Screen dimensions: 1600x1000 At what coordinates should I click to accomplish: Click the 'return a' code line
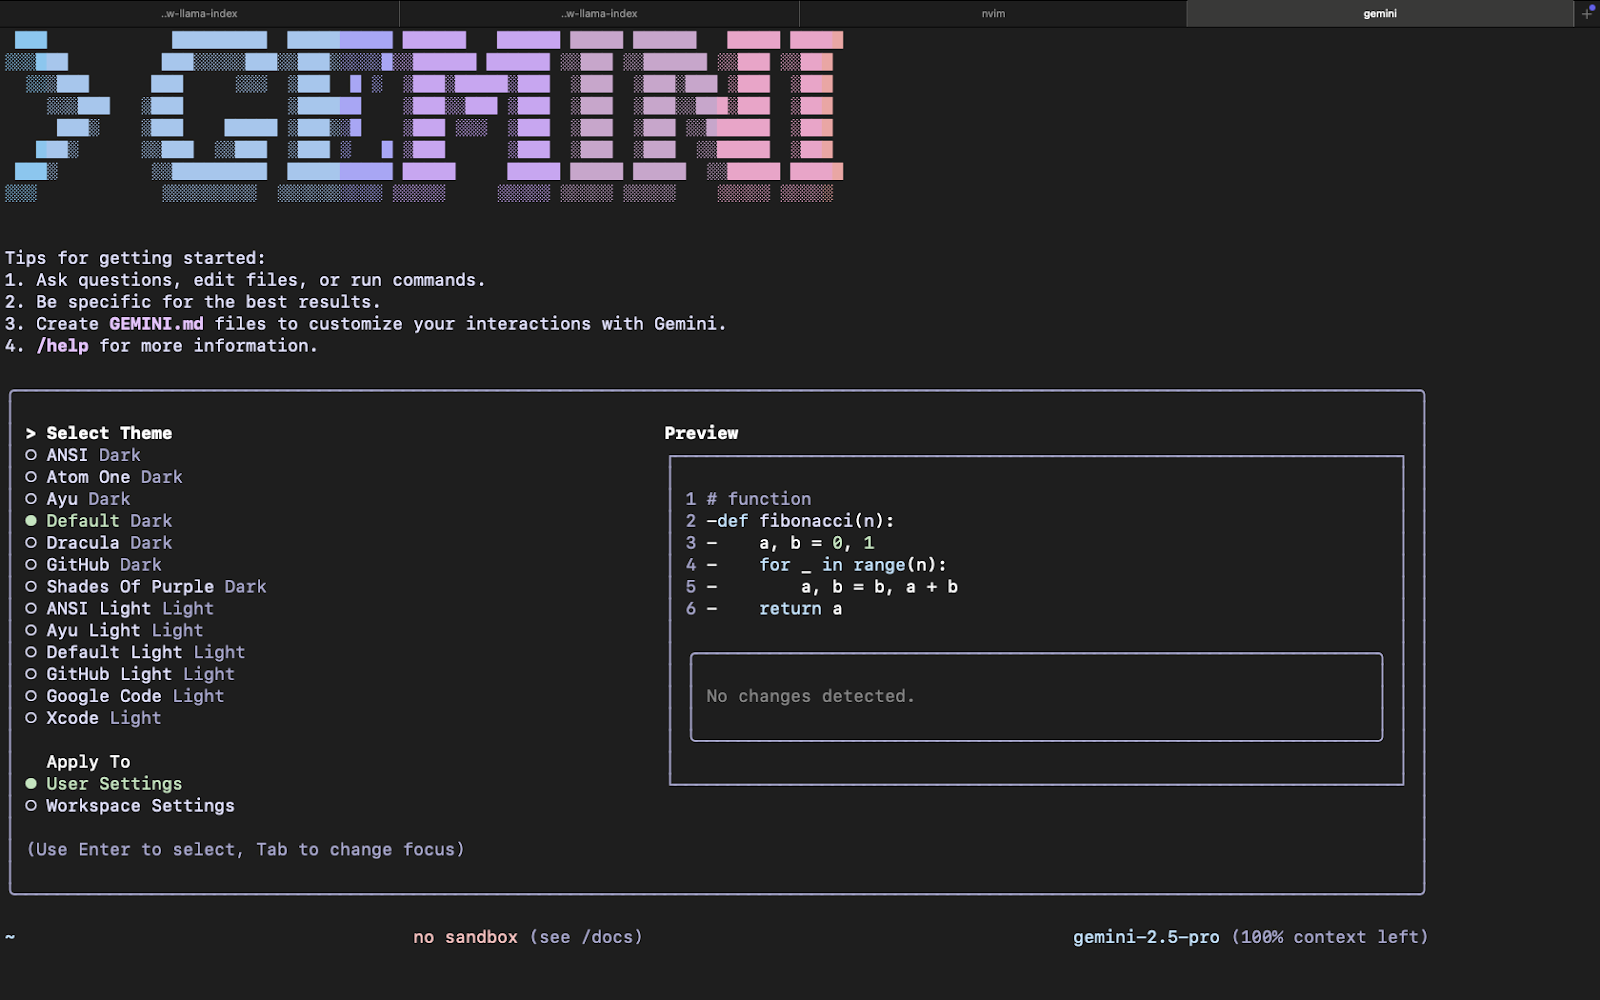pos(800,609)
